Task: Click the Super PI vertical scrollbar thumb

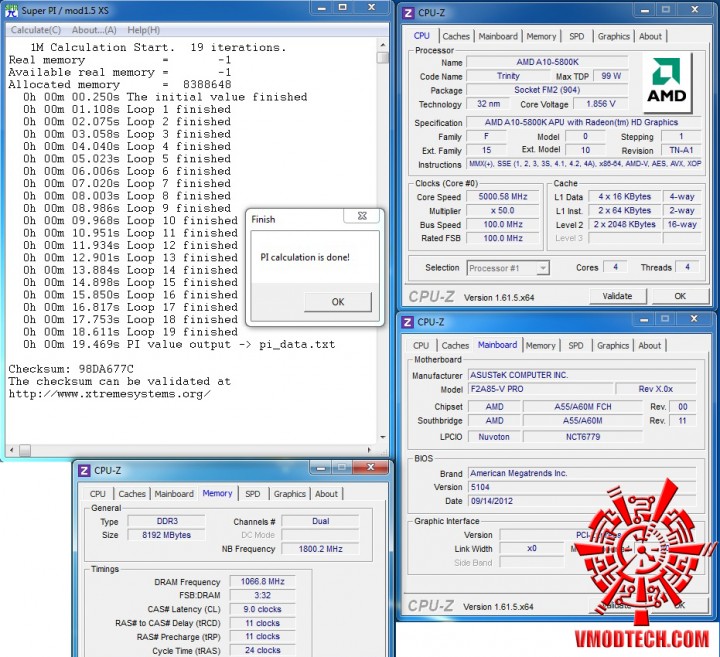Action: [x=382, y=57]
